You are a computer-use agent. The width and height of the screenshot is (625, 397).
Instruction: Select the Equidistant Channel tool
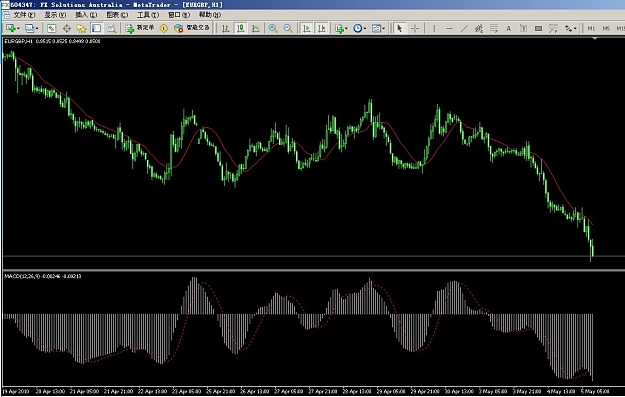pos(479,28)
